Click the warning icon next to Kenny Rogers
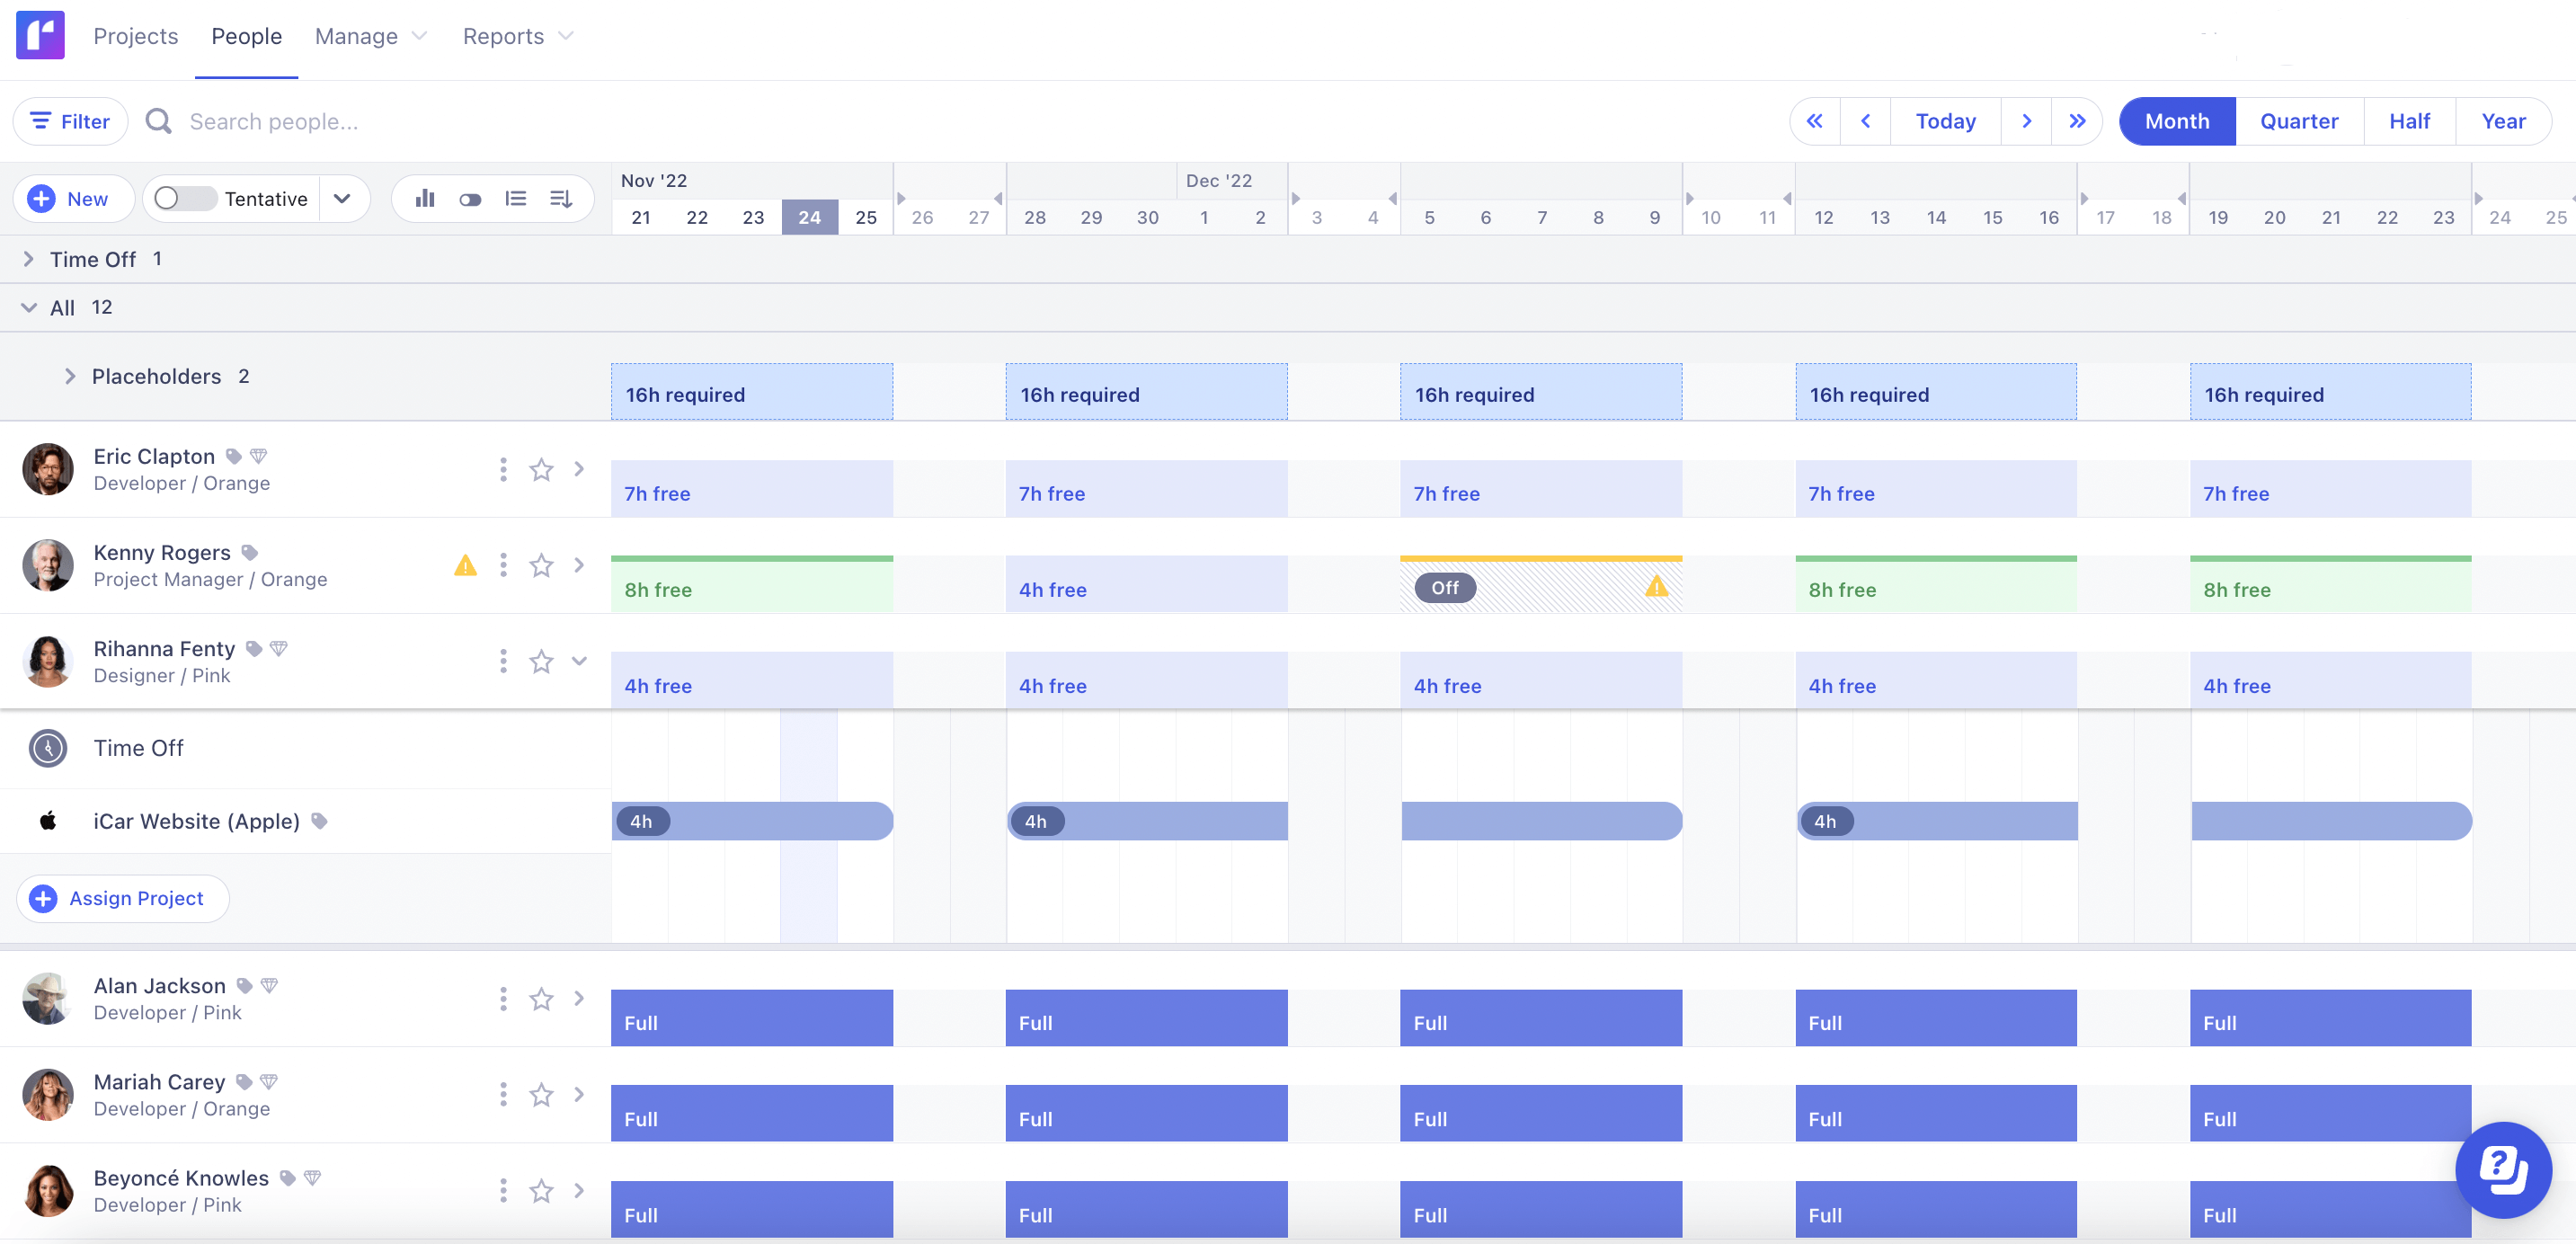 [465, 565]
